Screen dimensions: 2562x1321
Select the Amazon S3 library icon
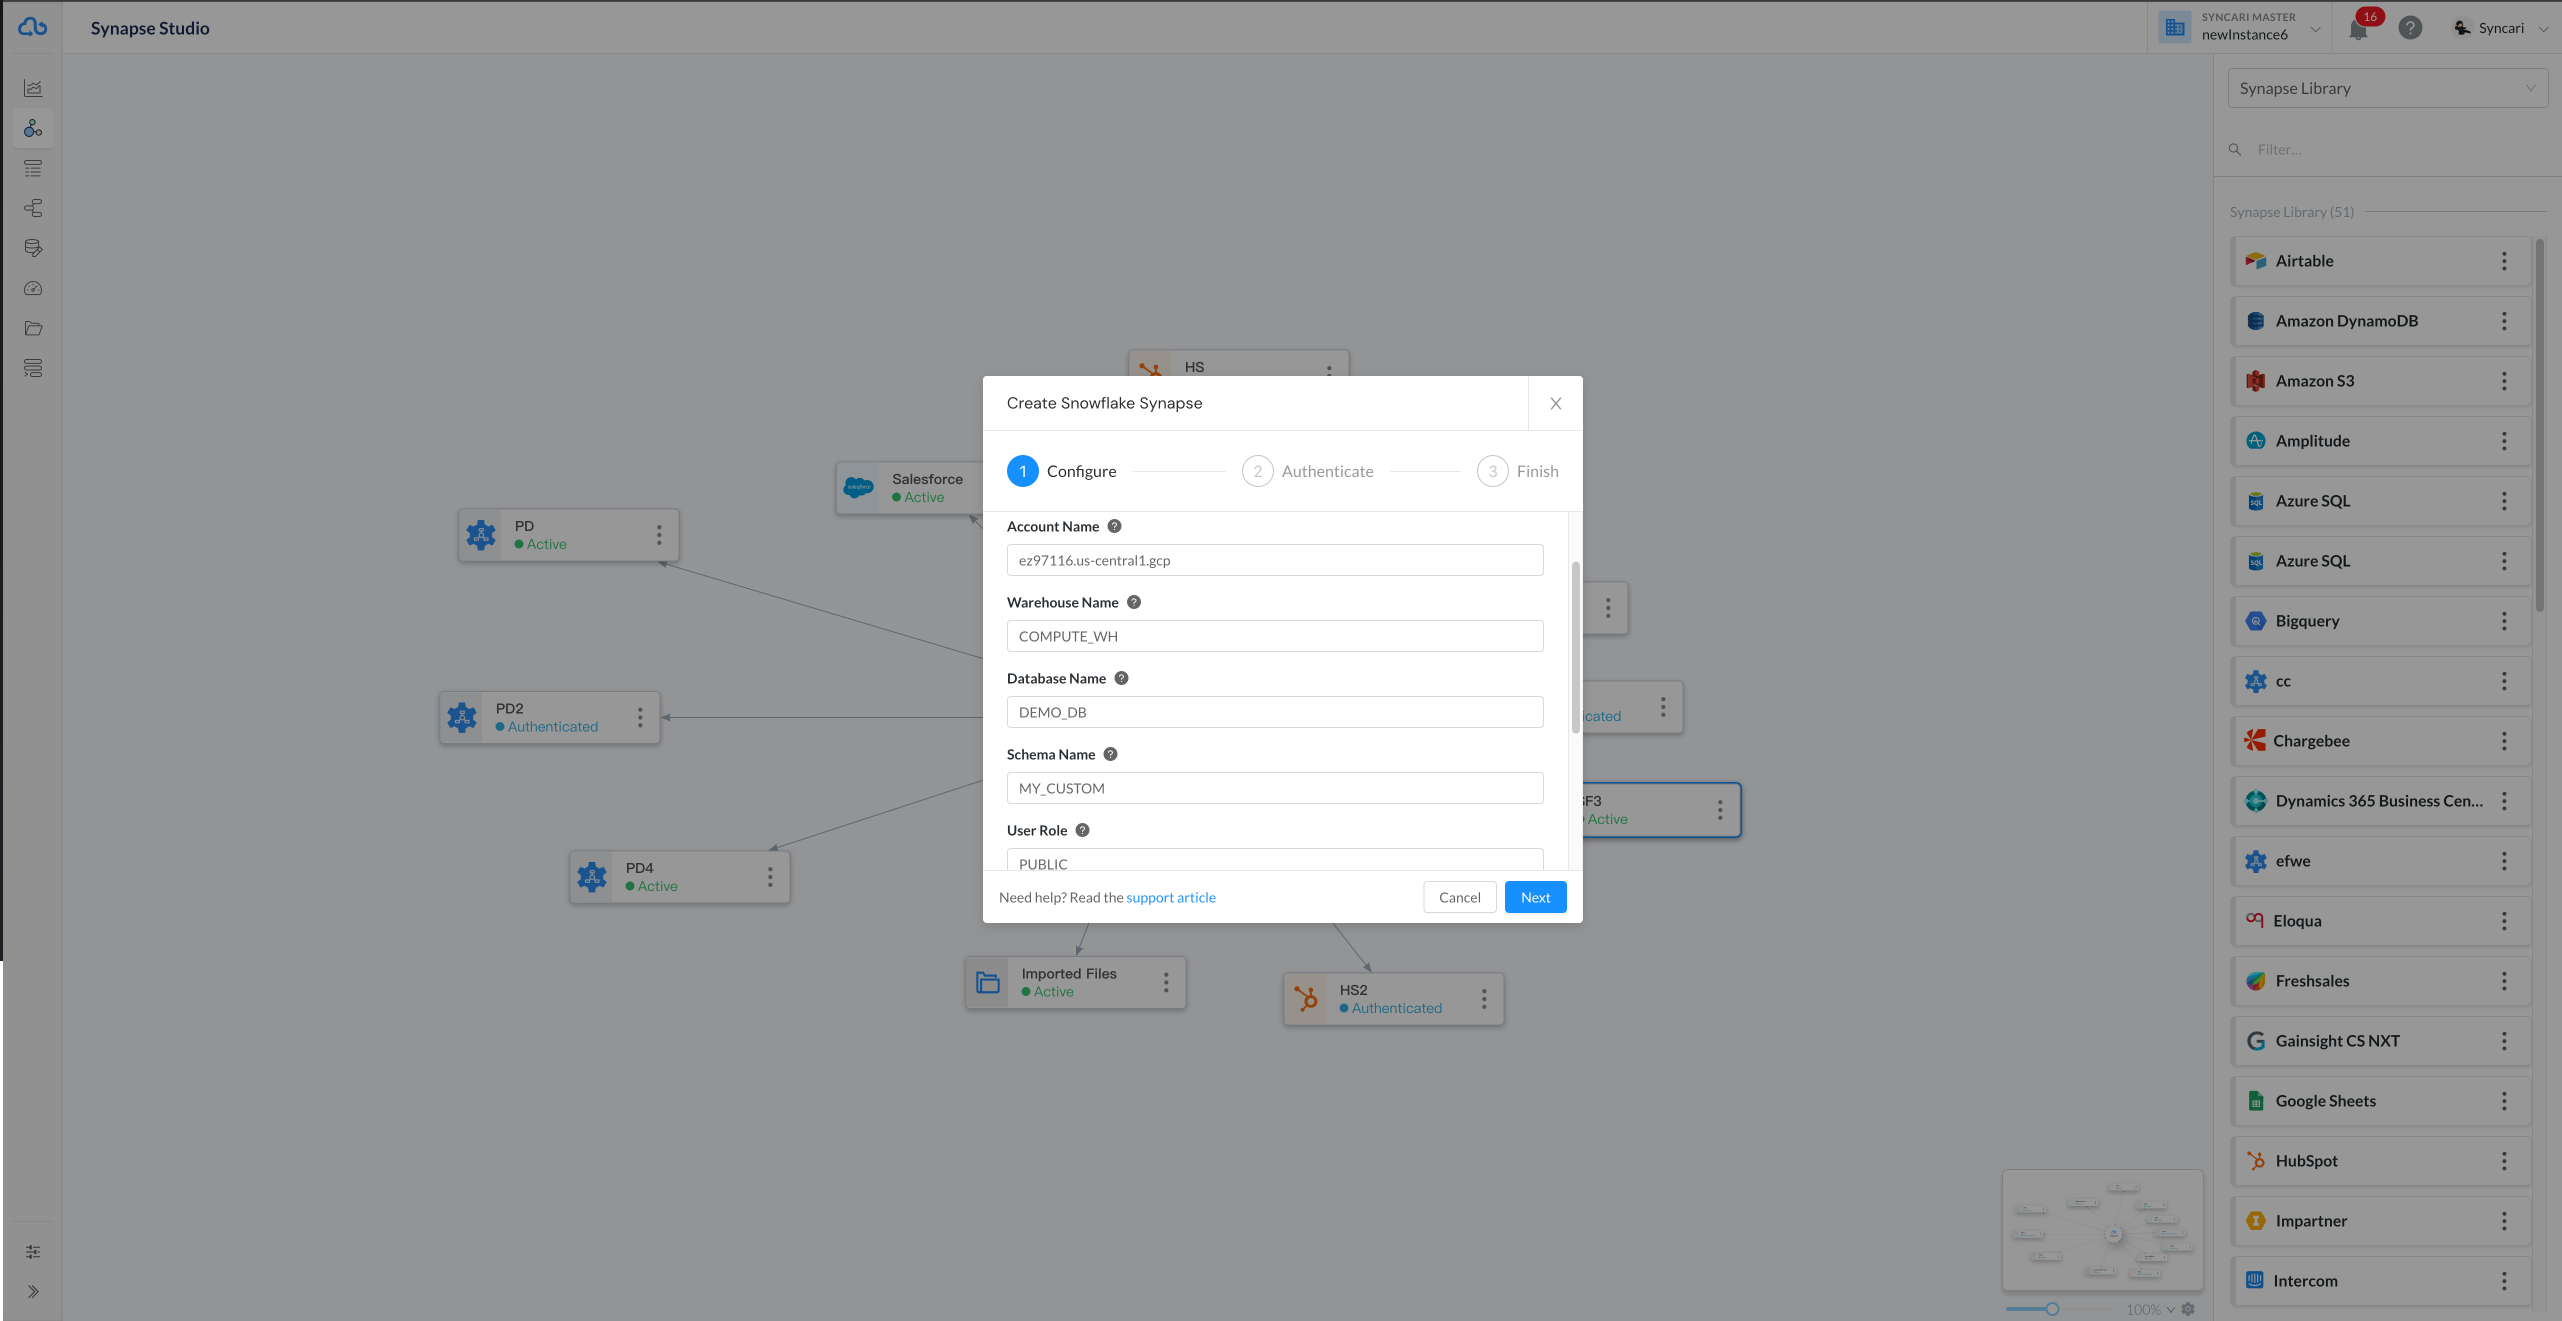click(2256, 381)
